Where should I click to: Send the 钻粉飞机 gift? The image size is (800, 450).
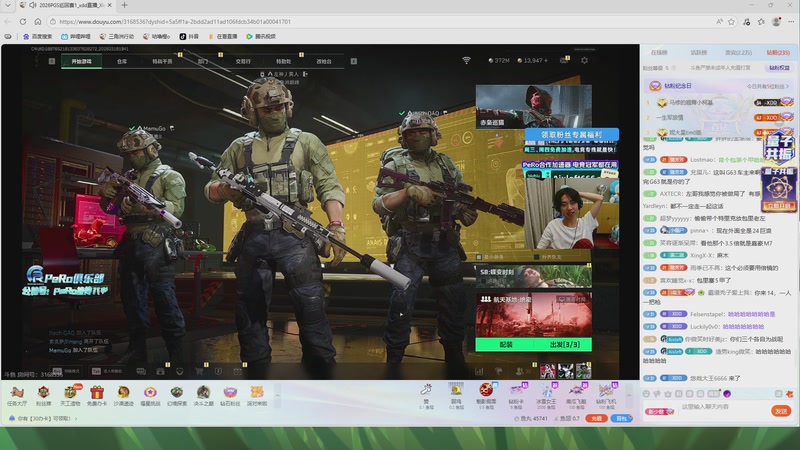[606, 396]
